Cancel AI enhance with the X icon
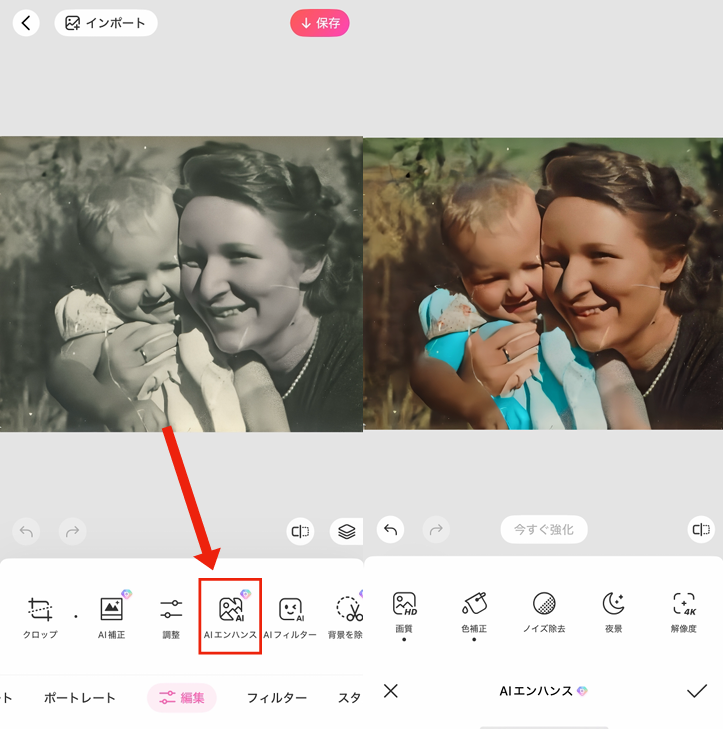The height and width of the screenshot is (729, 723). pyautogui.click(x=391, y=691)
